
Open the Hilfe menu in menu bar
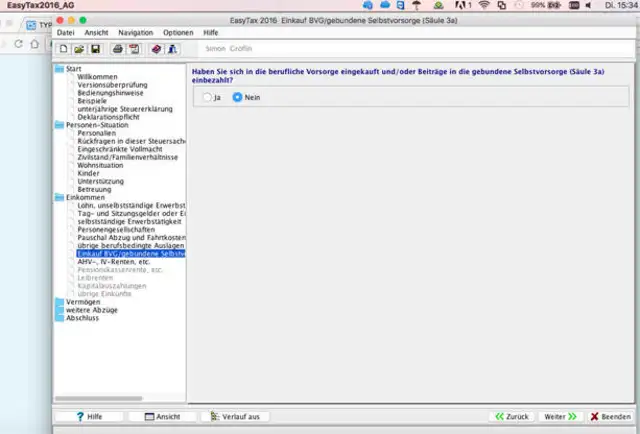[x=211, y=33]
